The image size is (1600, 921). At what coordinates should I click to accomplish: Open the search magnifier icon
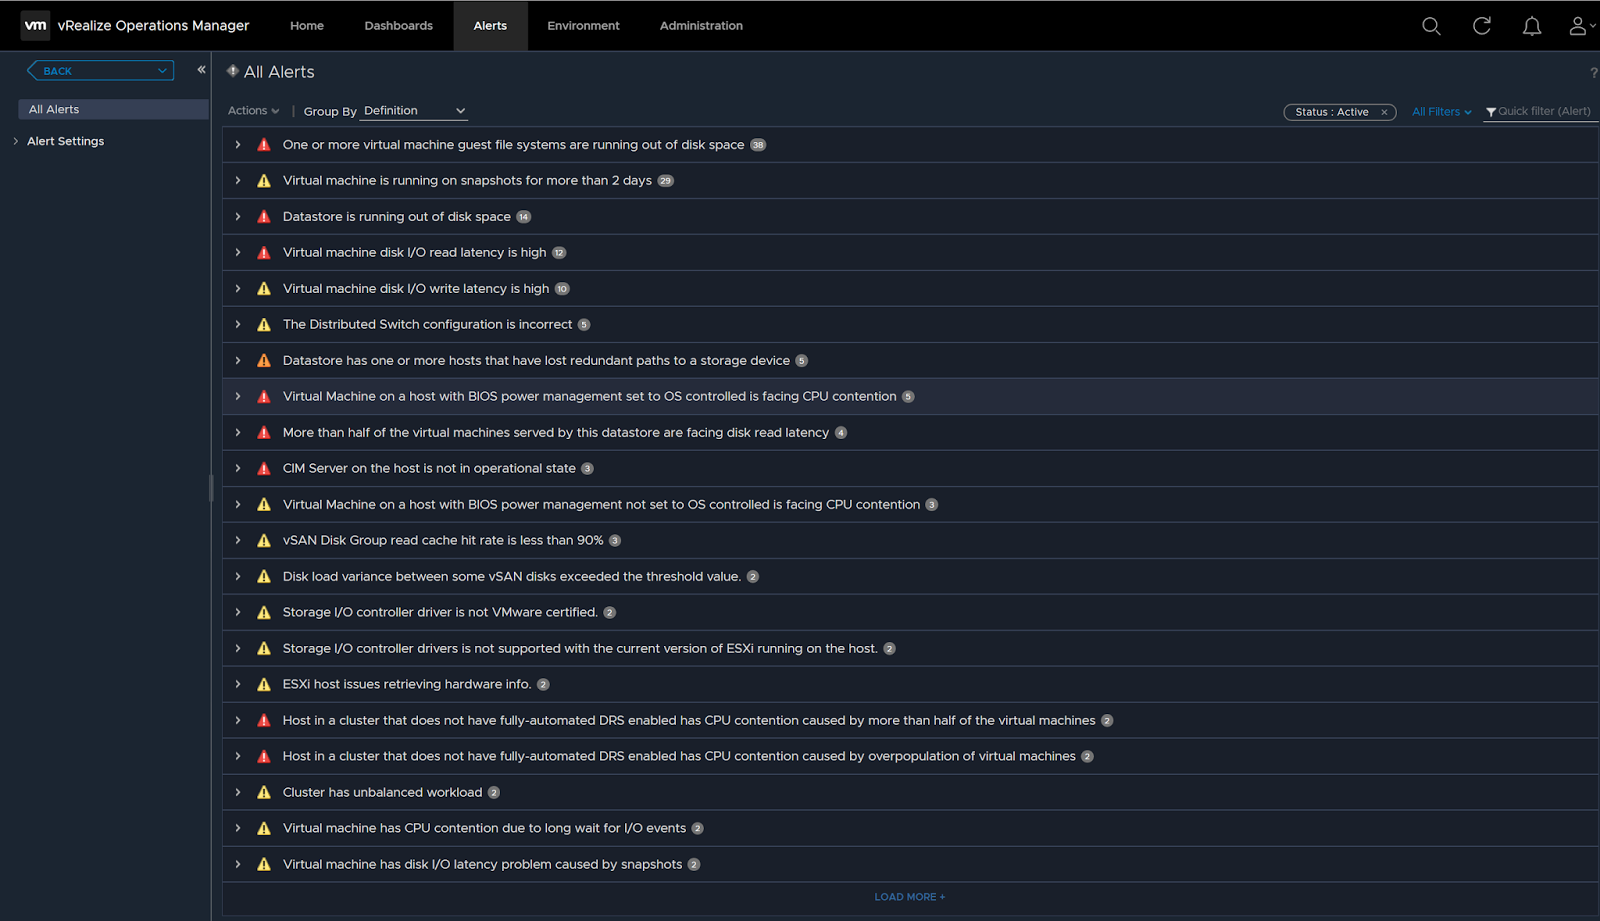[1431, 26]
